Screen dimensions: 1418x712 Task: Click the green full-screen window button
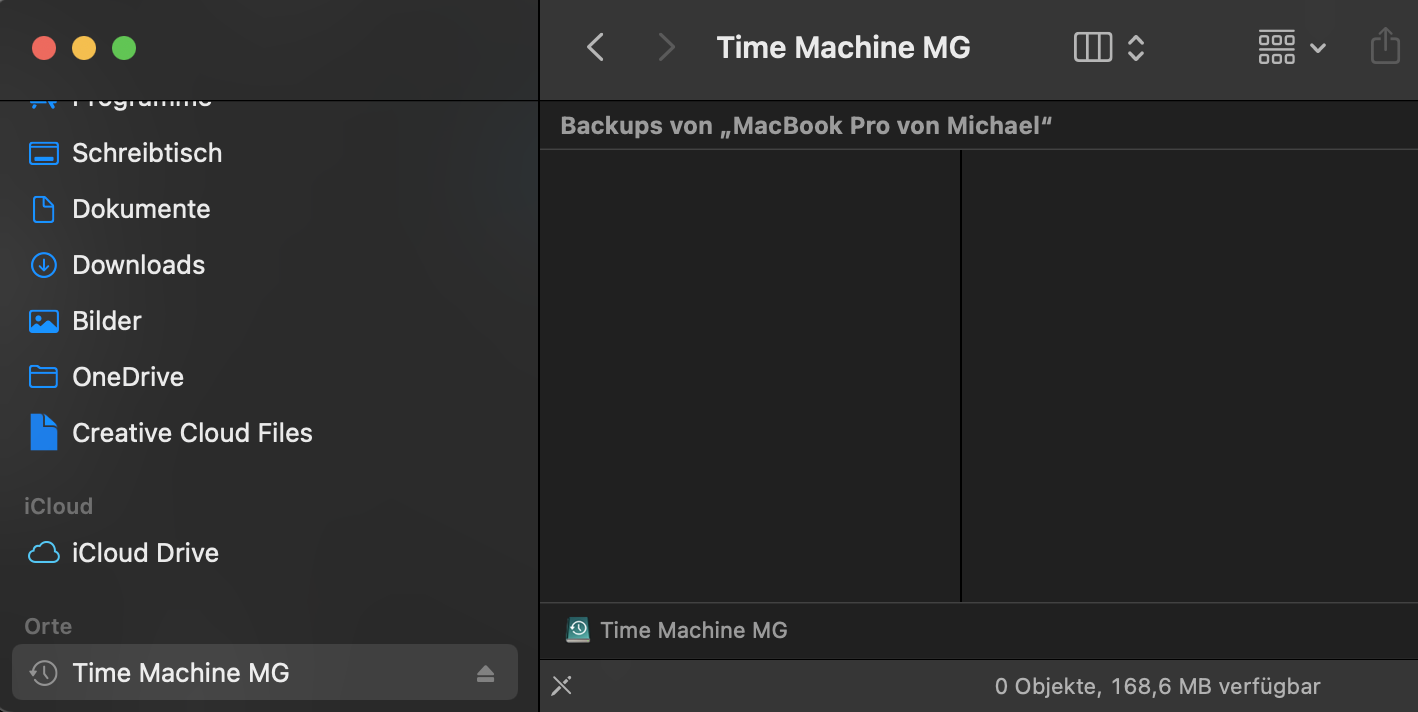click(x=124, y=48)
